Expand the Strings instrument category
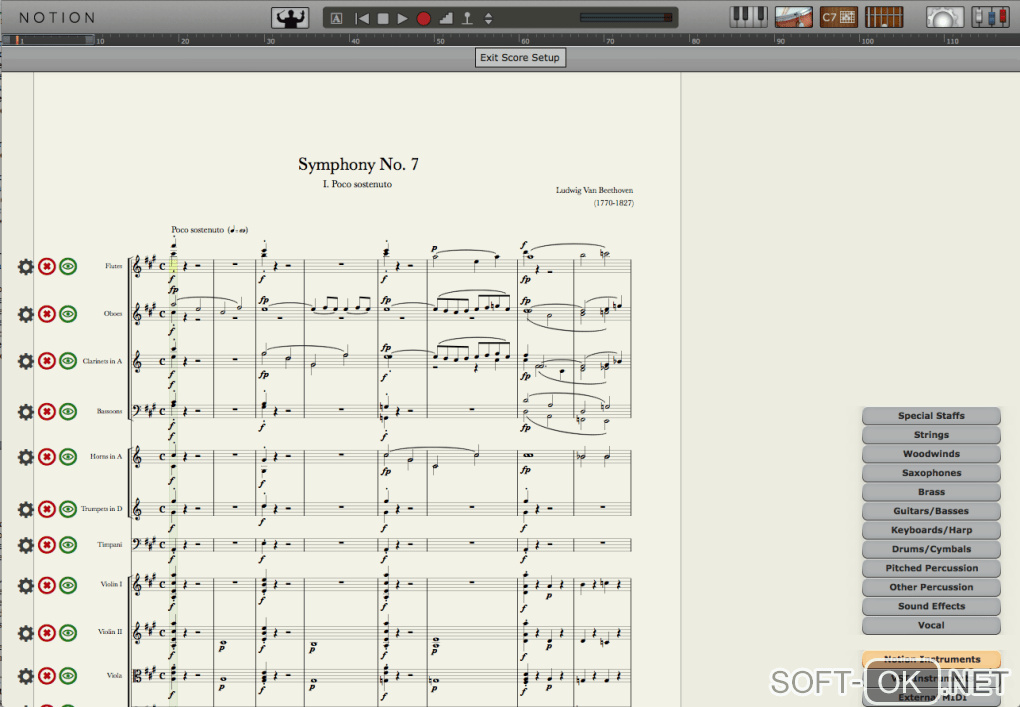1020x707 pixels. click(931, 434)
